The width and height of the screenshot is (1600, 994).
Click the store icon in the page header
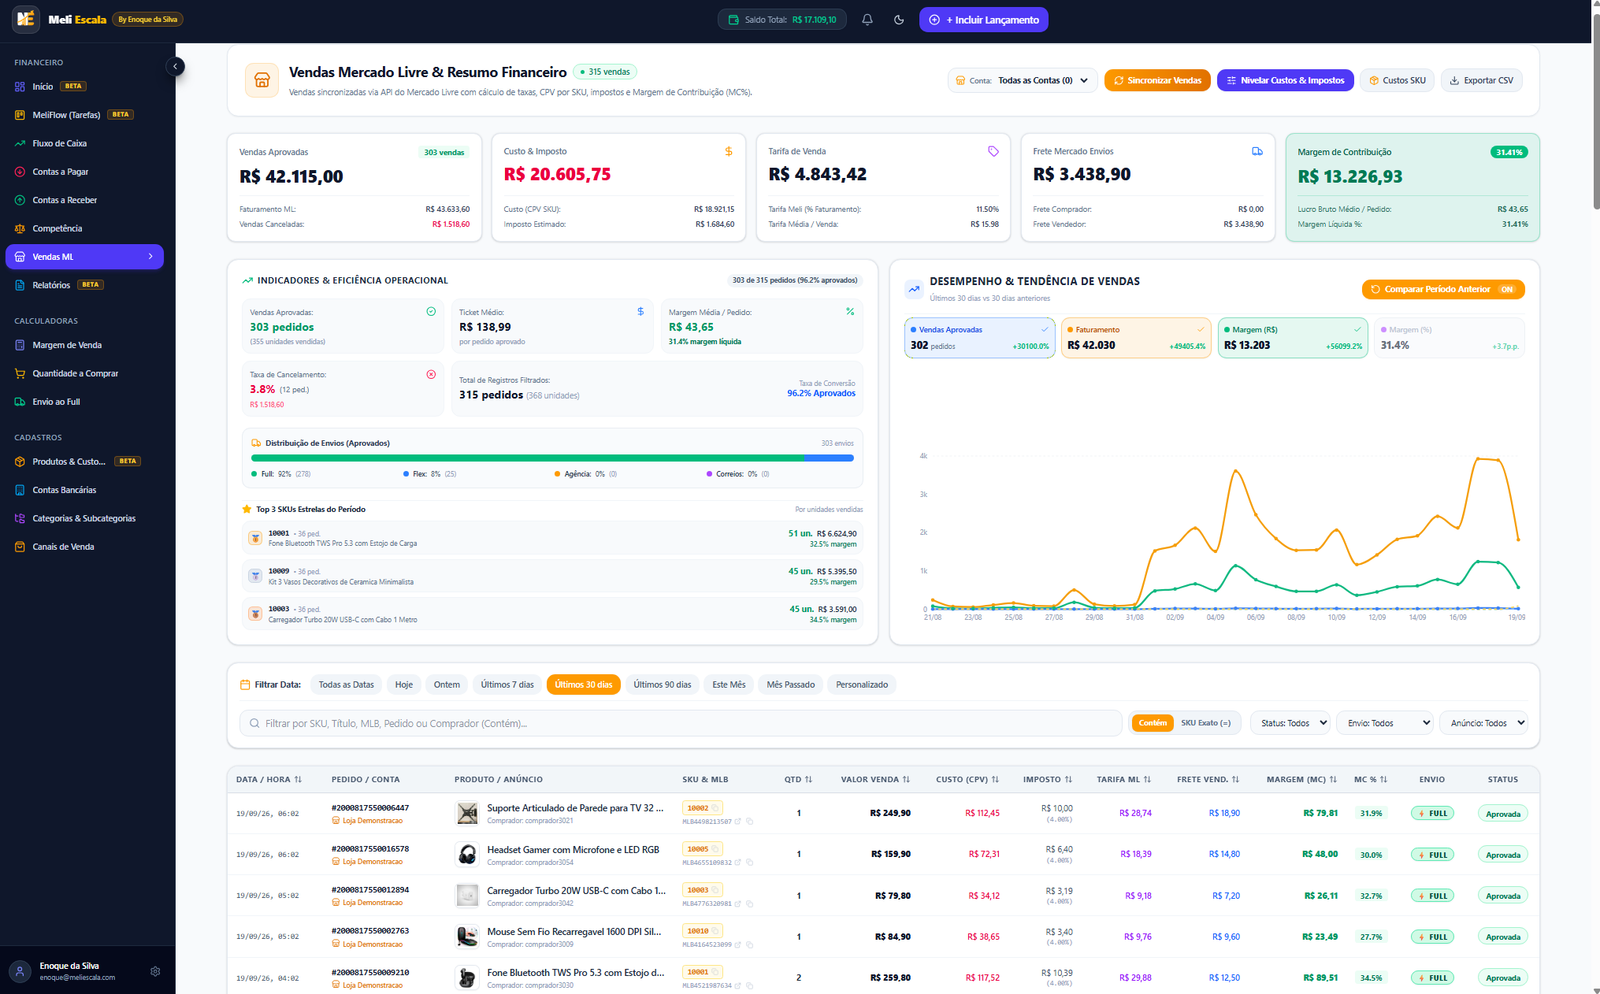coord(262,80)
